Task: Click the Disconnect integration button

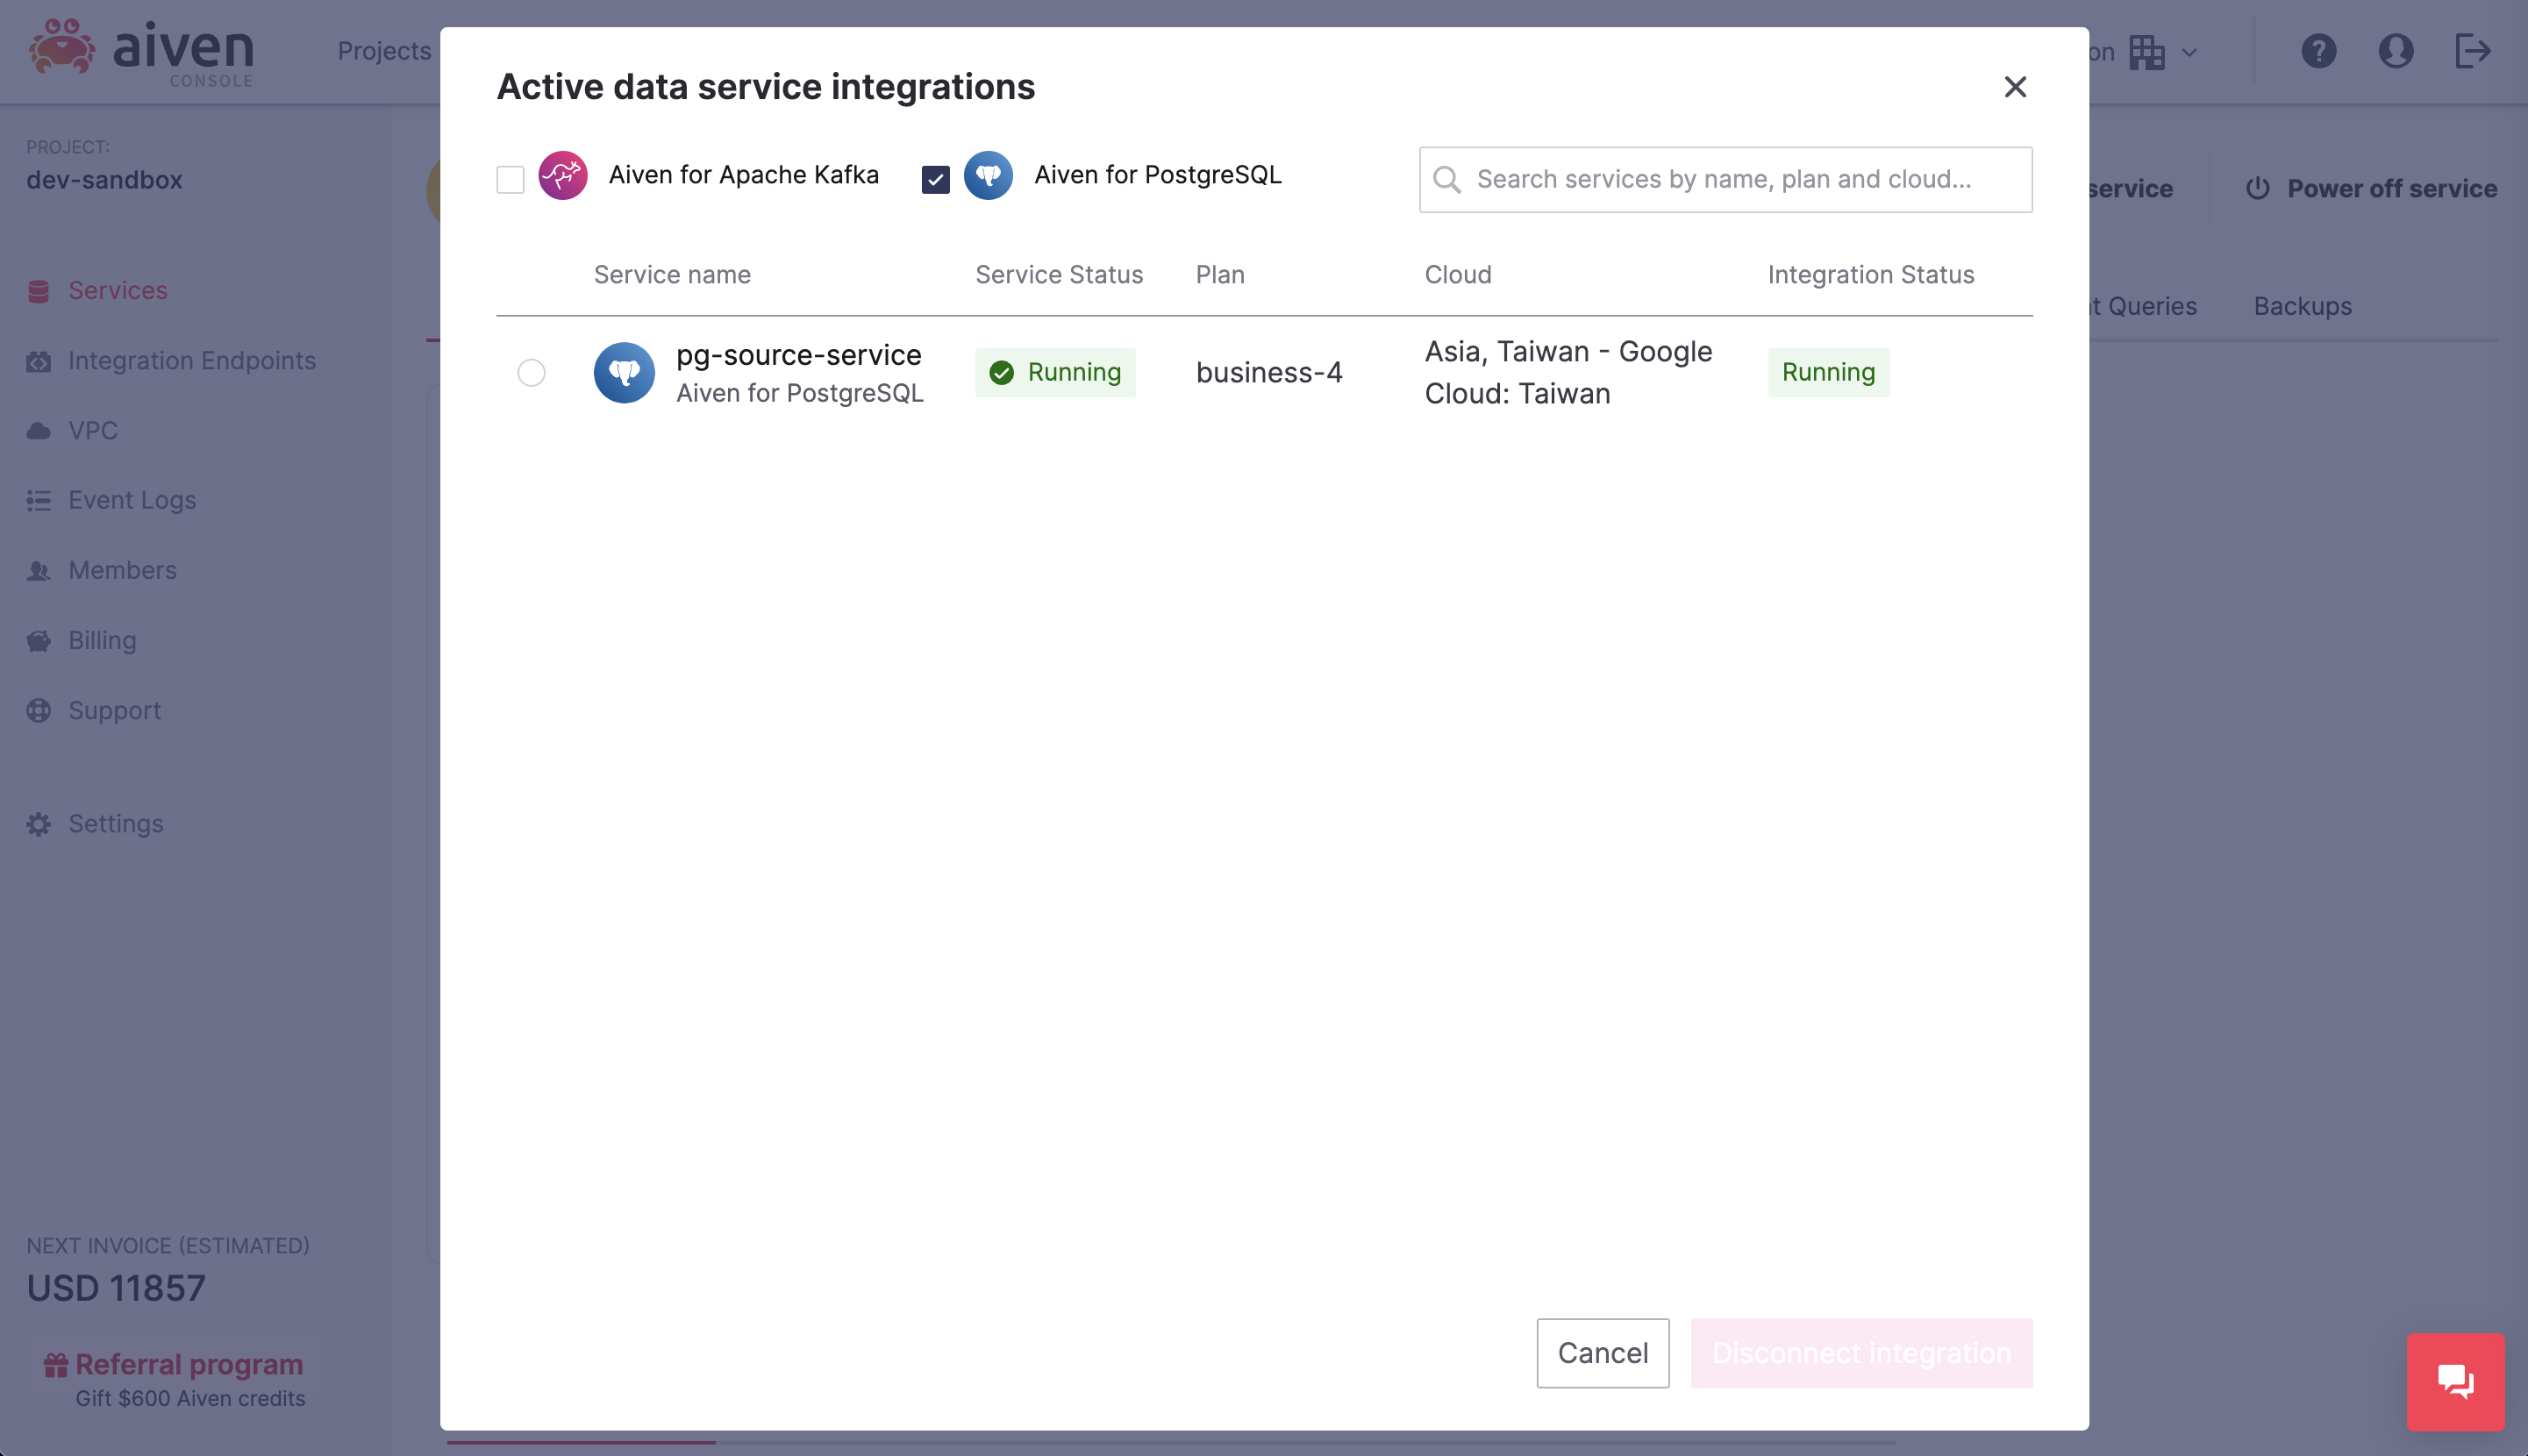Action: tap(1861, 1353)
